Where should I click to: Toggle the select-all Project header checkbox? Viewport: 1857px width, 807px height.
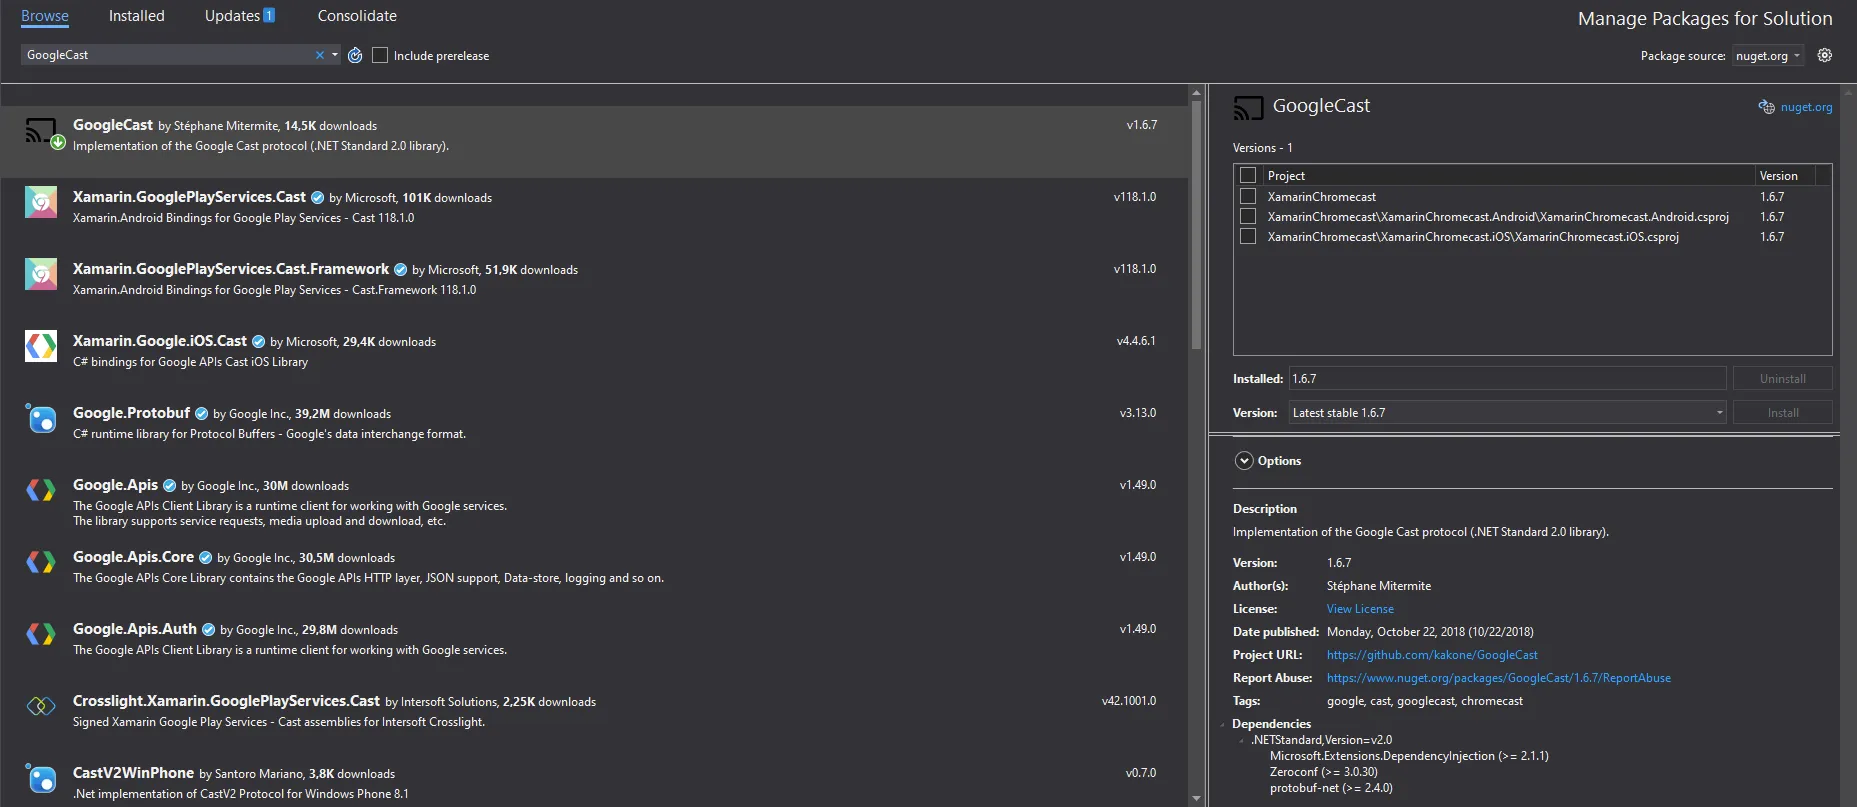[x=1248, y=175]
